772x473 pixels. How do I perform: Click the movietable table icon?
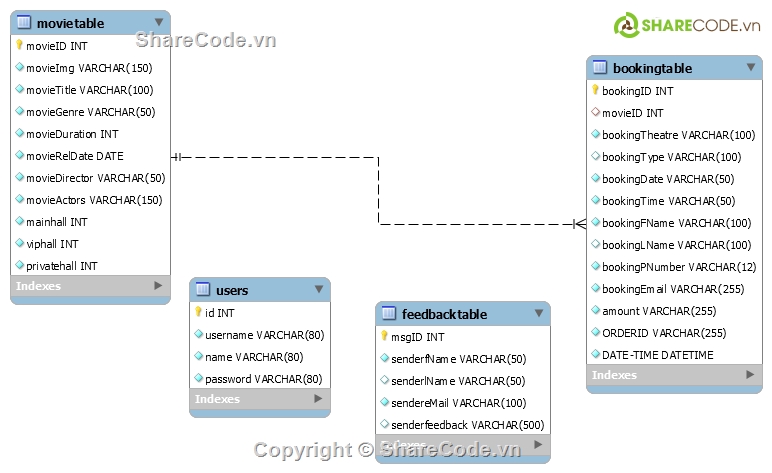pyautogui.click(x=24, y=23)
